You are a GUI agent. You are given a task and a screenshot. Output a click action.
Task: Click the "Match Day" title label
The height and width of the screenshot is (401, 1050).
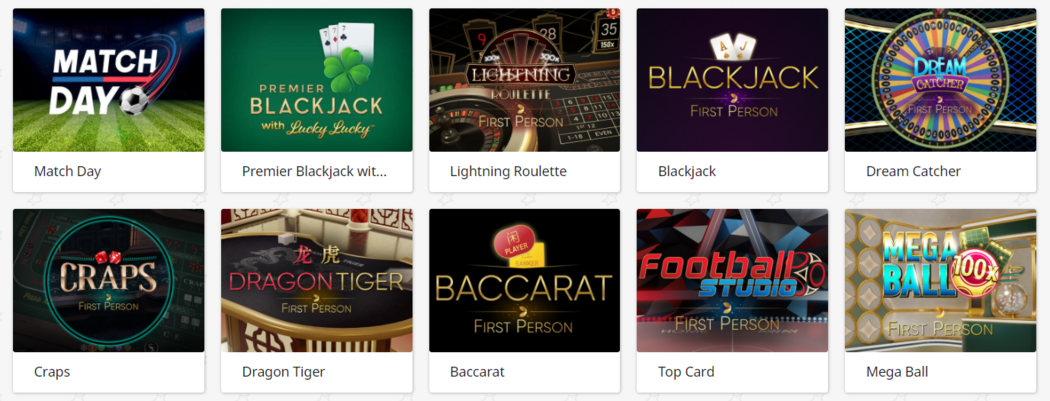pyautogui.click(x=68, y=171)
